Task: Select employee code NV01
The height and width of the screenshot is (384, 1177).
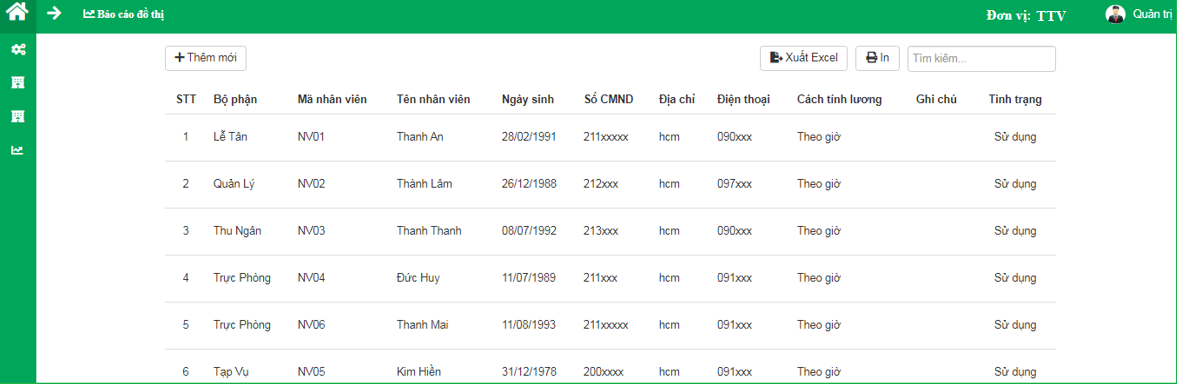Action: click(x=311, y=137)
